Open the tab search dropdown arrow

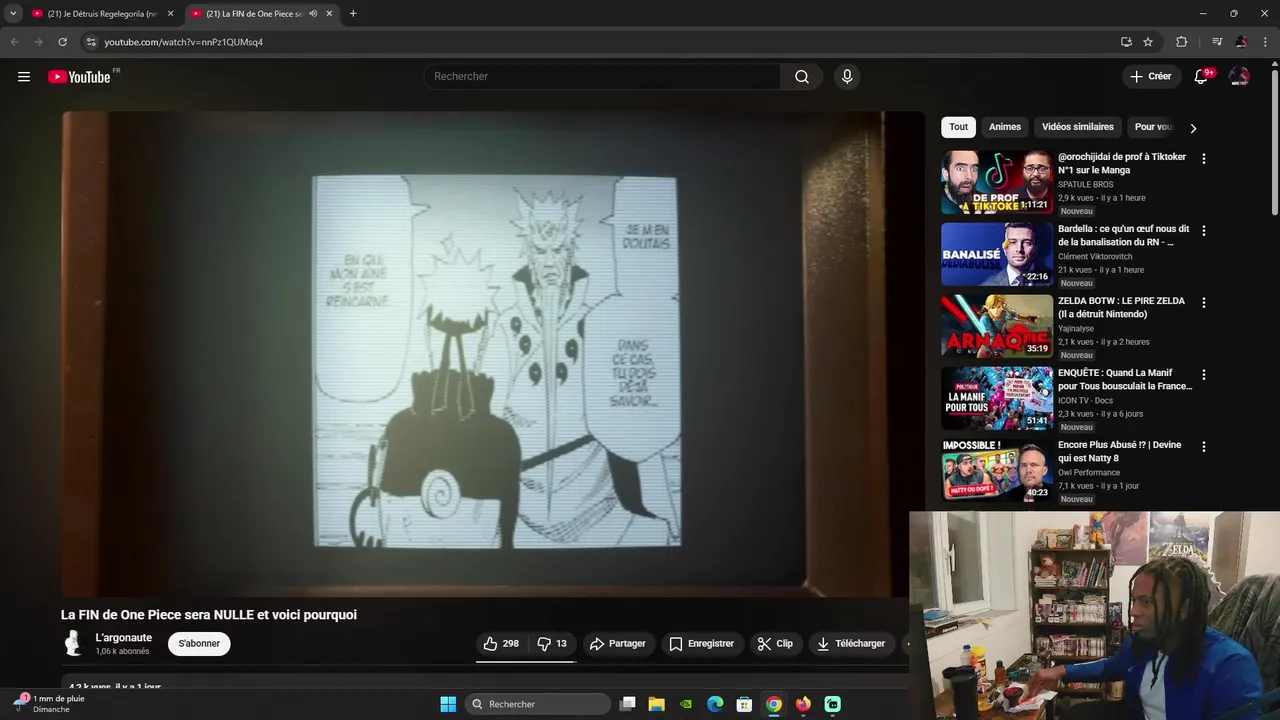(x=13, y=14)
